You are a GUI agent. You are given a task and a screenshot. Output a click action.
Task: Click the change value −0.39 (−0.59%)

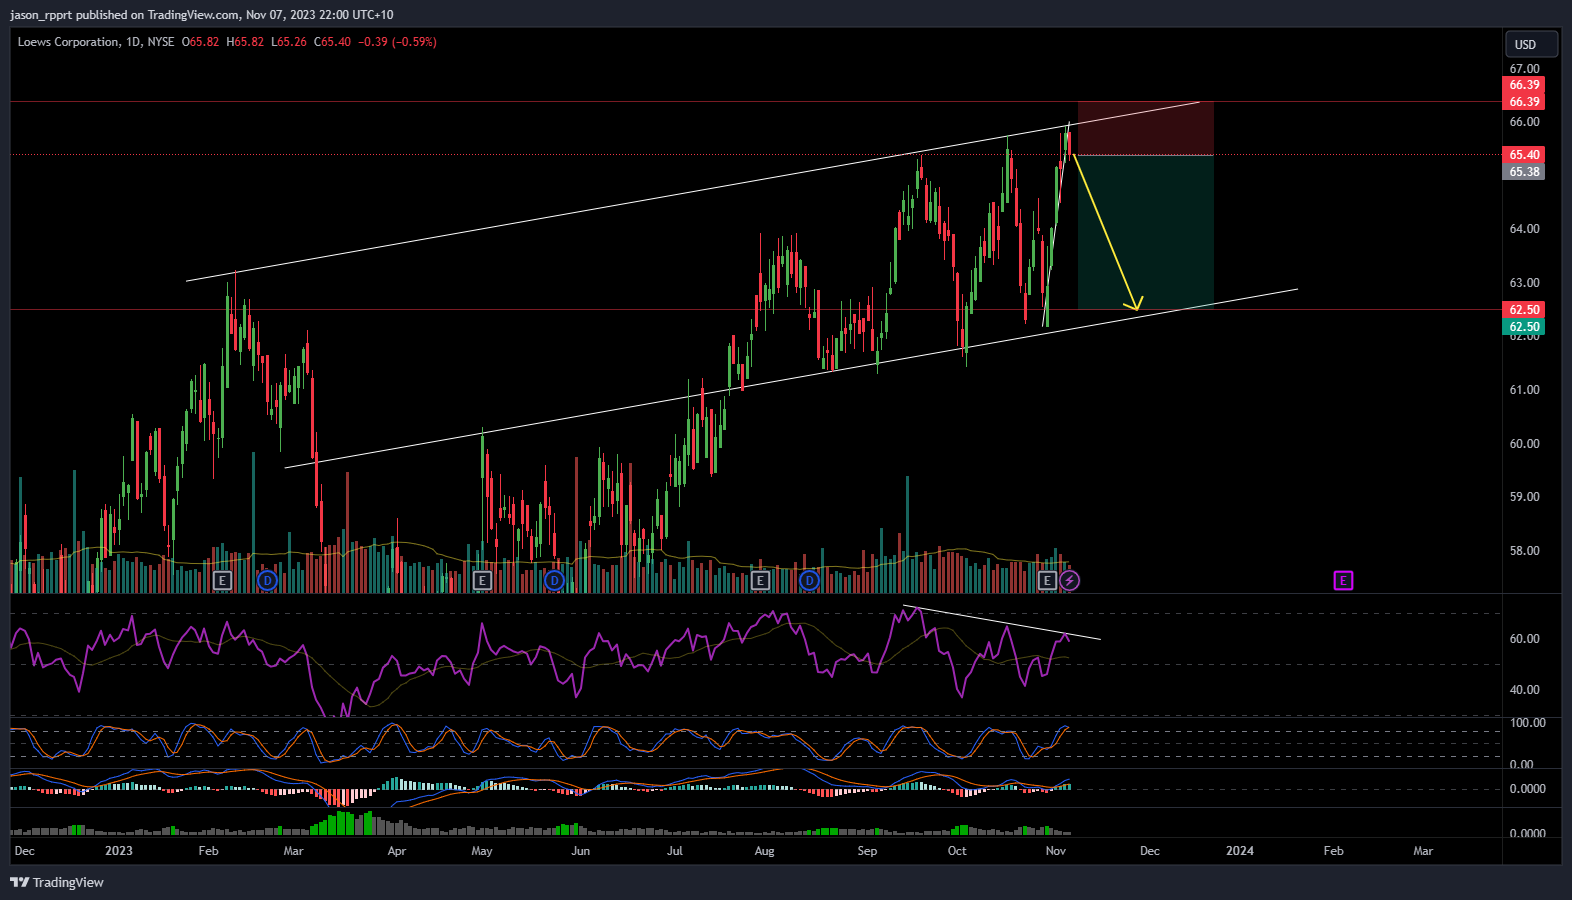[x=397, y=42]
